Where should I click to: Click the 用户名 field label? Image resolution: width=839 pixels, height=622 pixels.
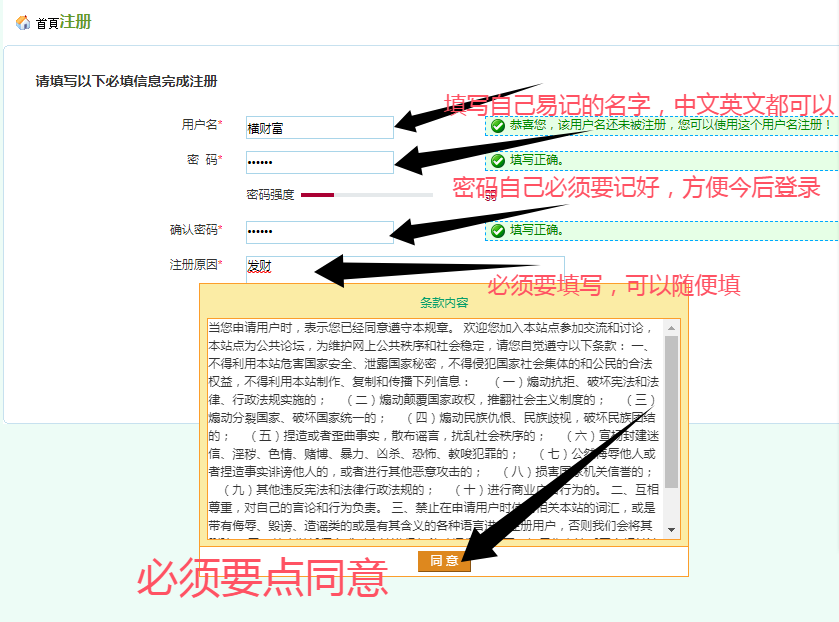click(x=199, y=125)
